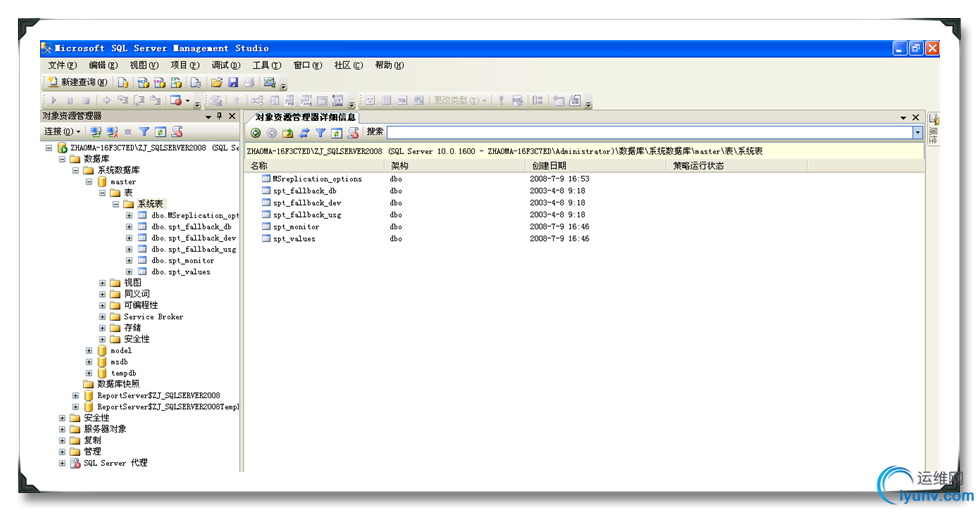The image size is (980, 512).
Task: Click the new Database Engine Query page icon
Action: 123,82
